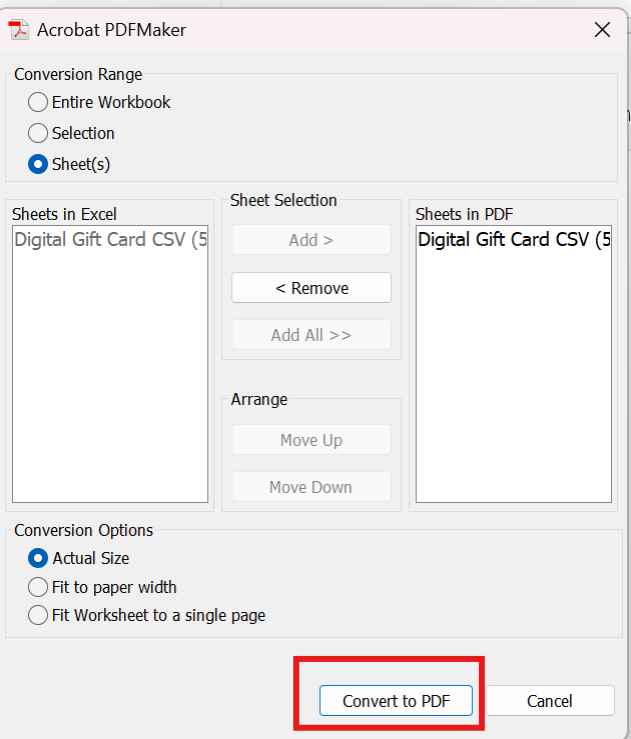Click the Acrobat PDFMaker title bar text
631x739 pixels.
tap(111, 29)
